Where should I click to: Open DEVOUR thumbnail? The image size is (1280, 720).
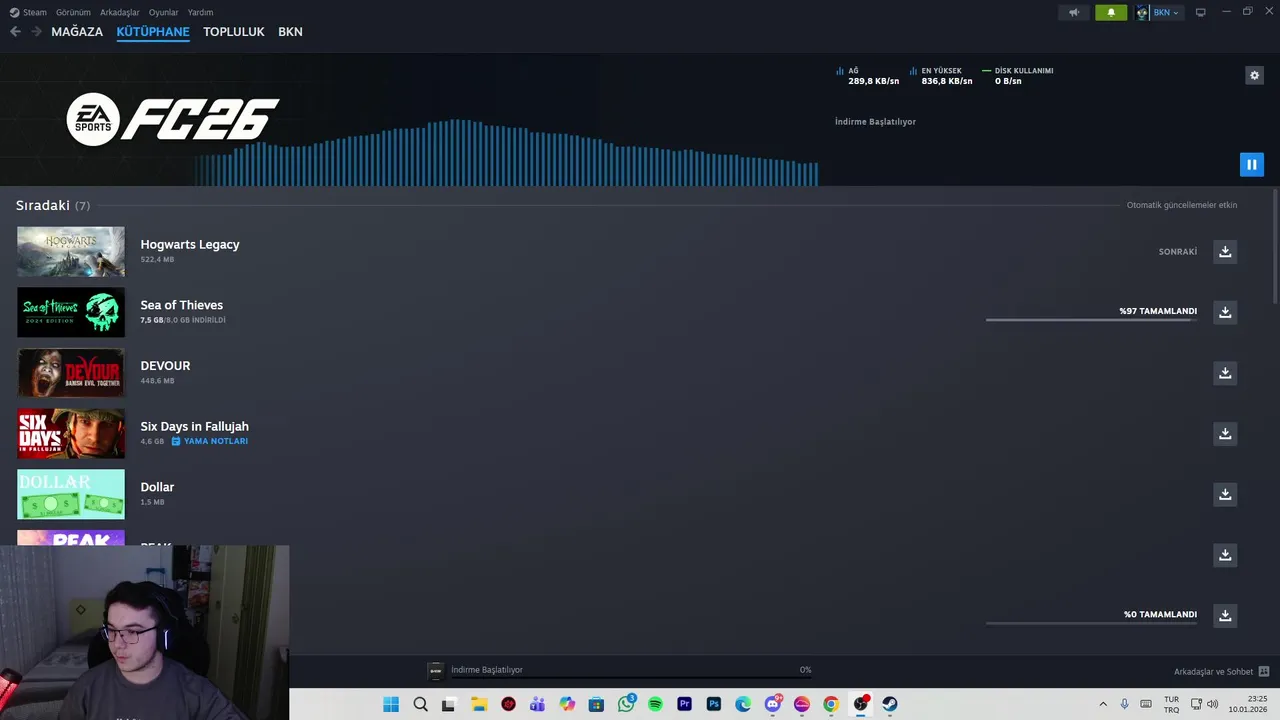click(71, 373)
